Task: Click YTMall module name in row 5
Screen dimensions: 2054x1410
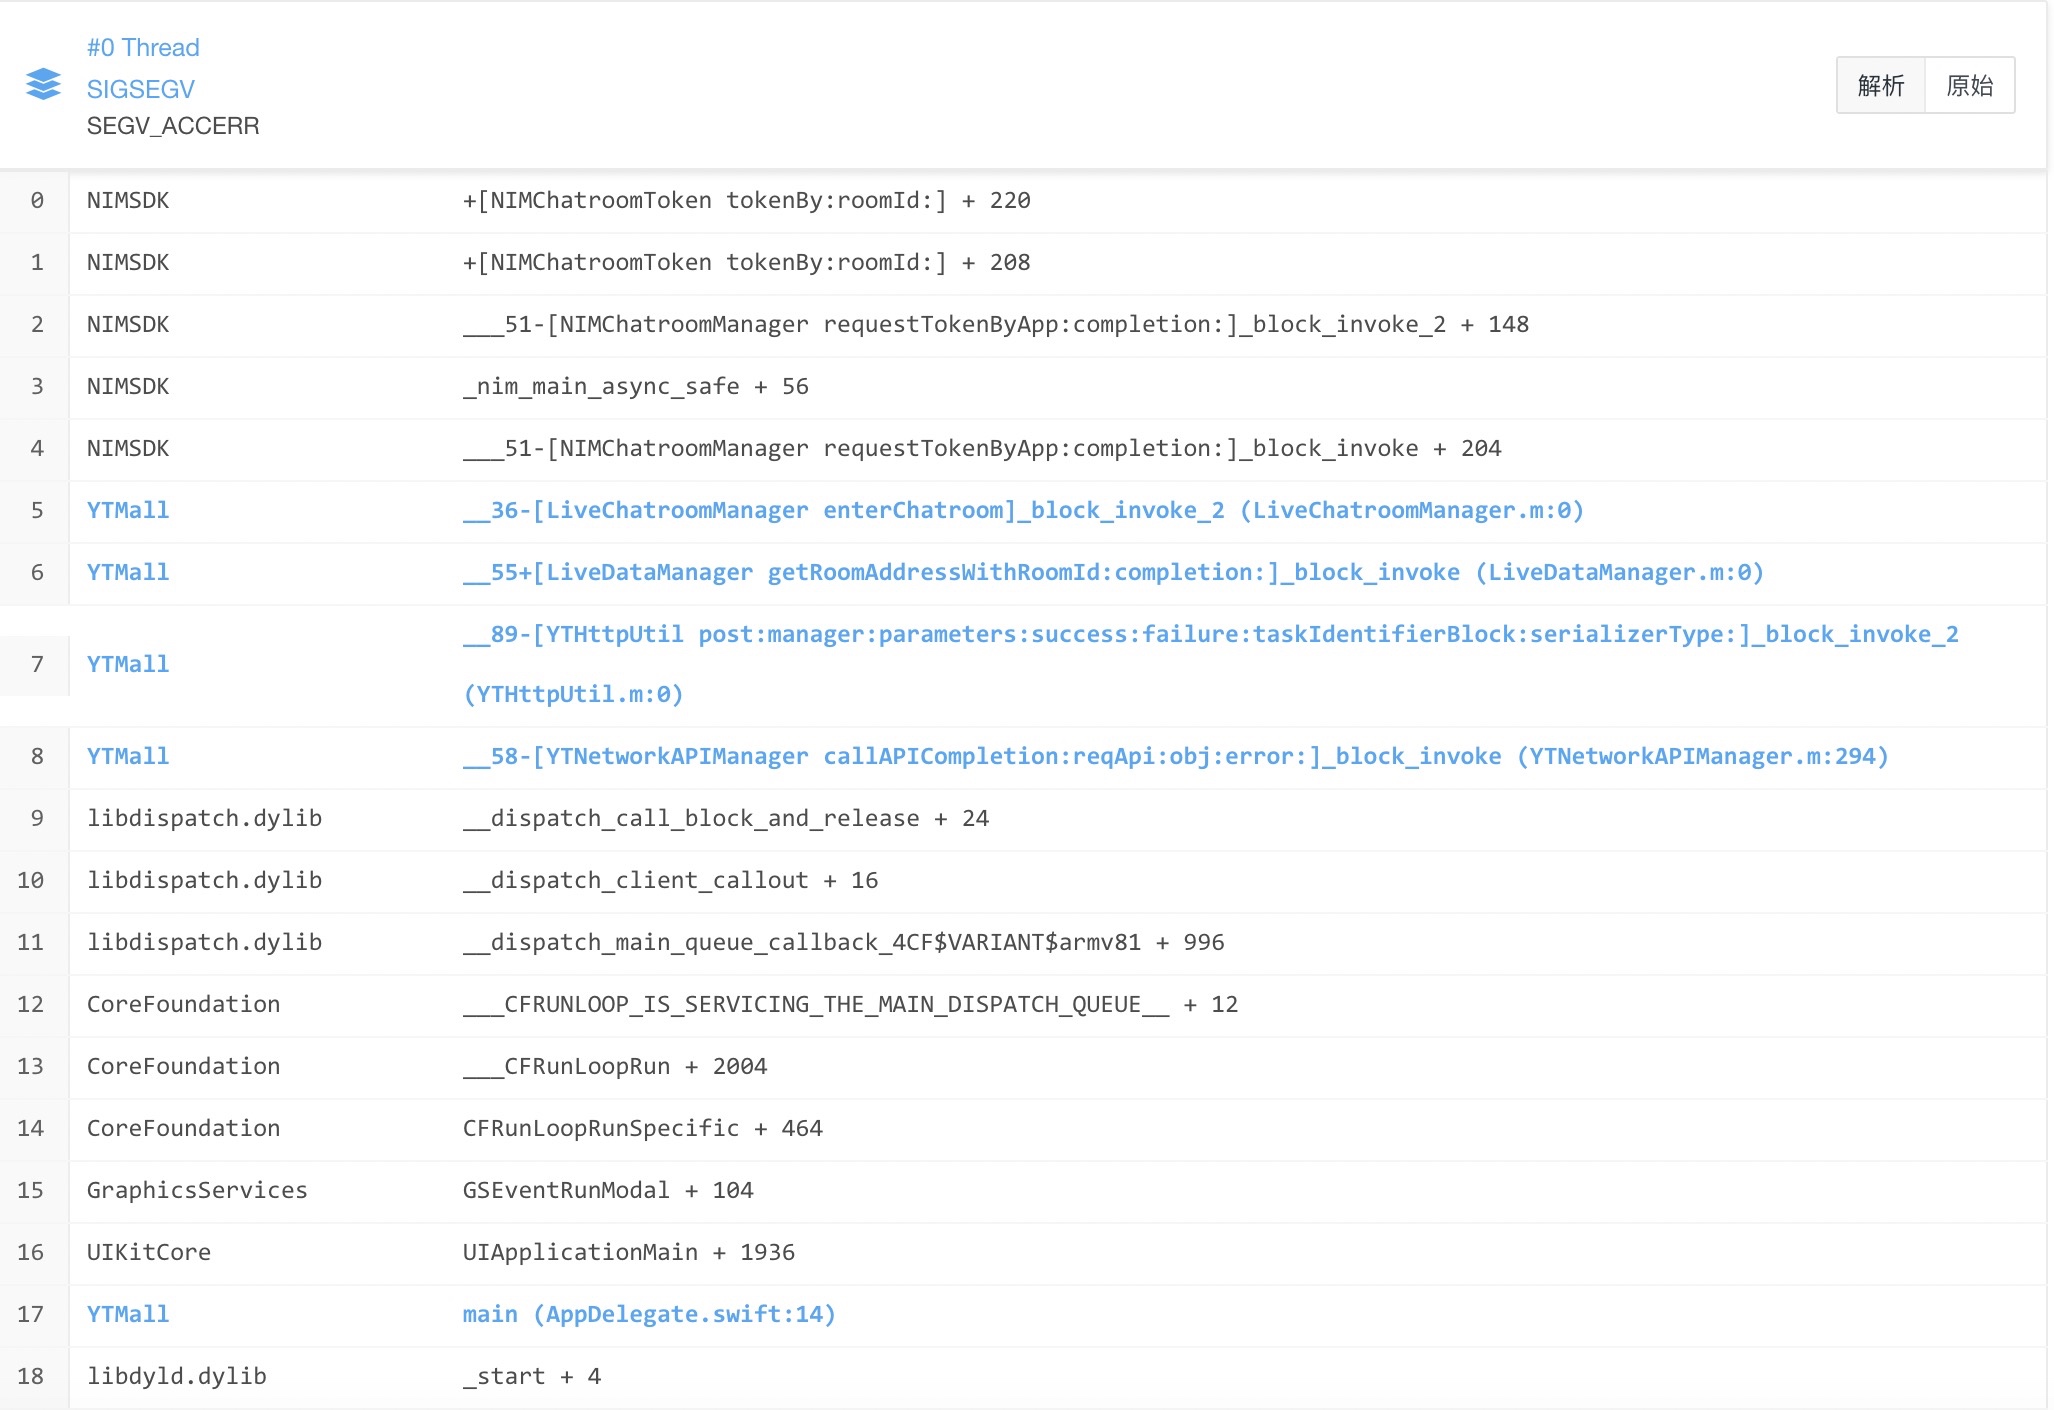Action: 128,511
